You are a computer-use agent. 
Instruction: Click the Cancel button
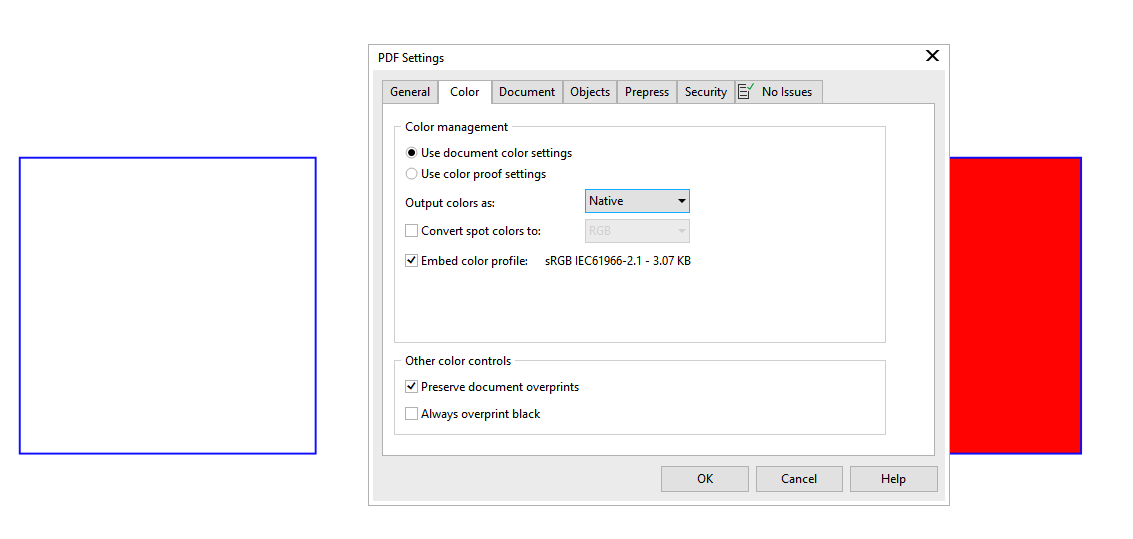click(799, 479)
